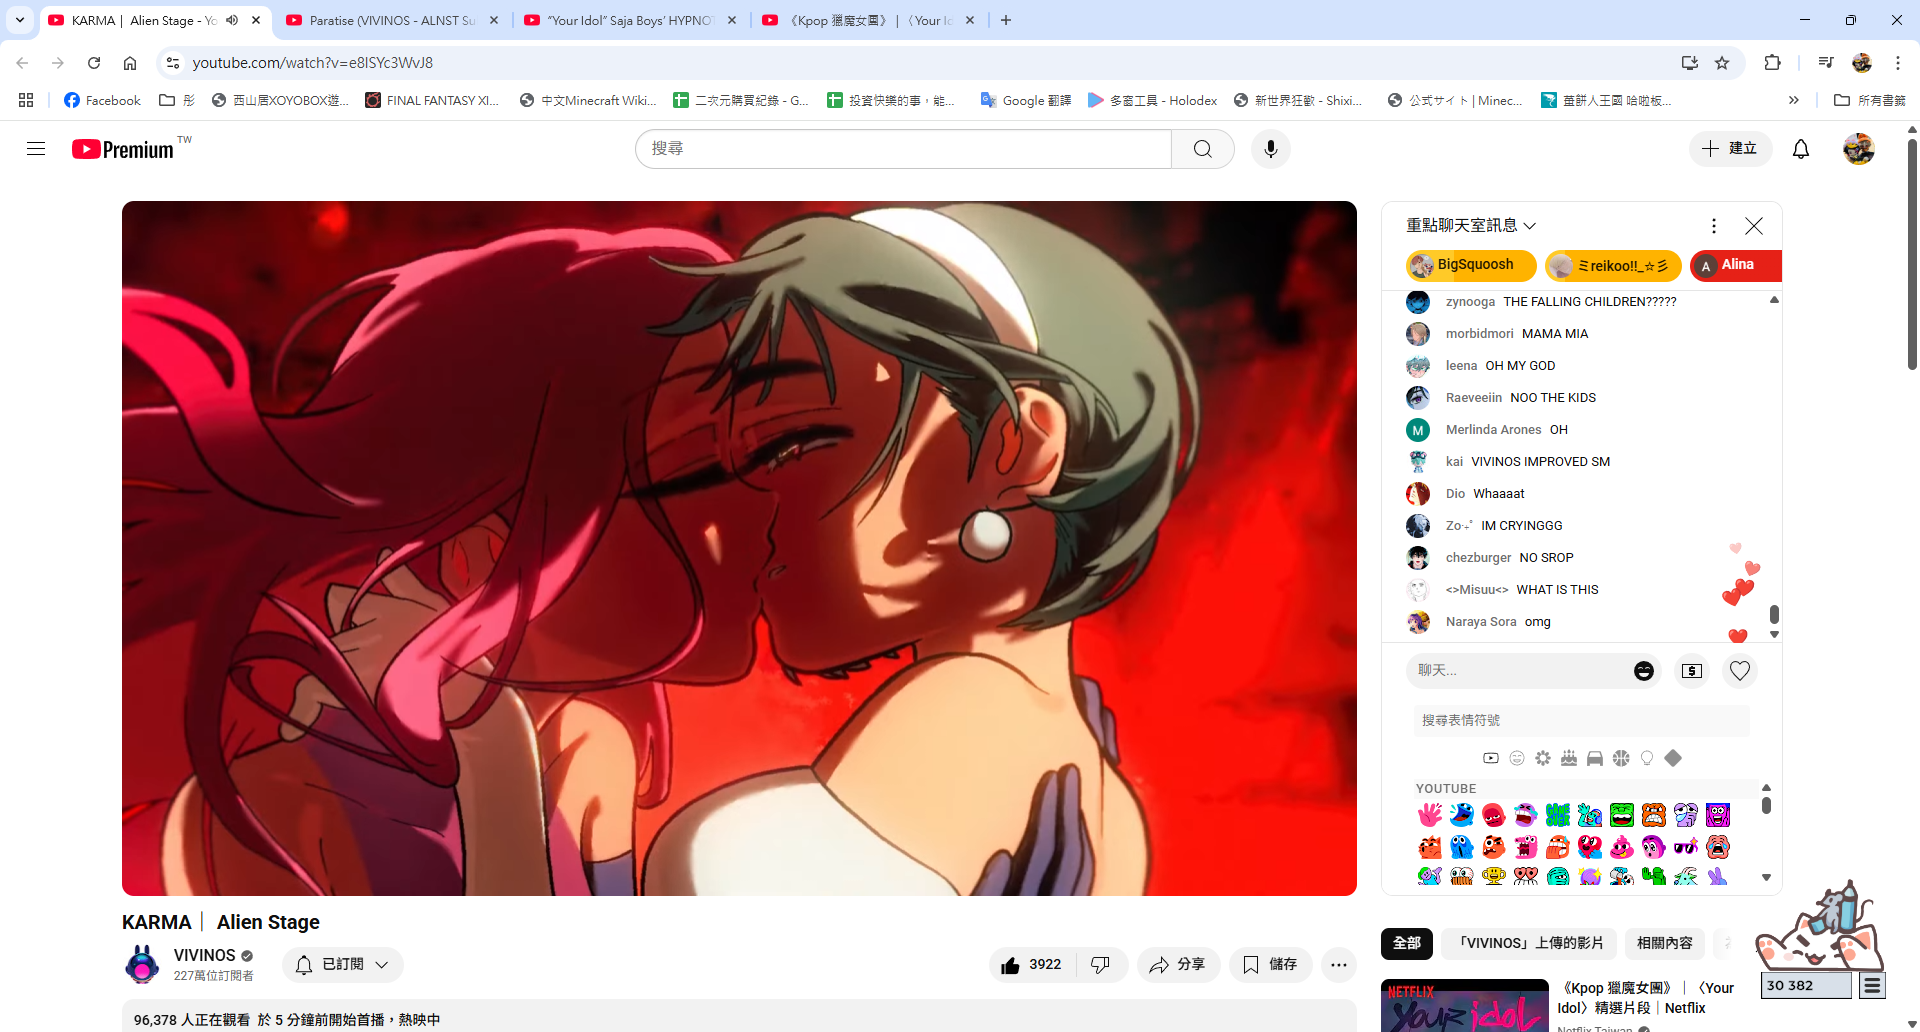The image size is (1920, 1032).
Task: Save video using 儲存 button
Action: [x=1270, y=965]
